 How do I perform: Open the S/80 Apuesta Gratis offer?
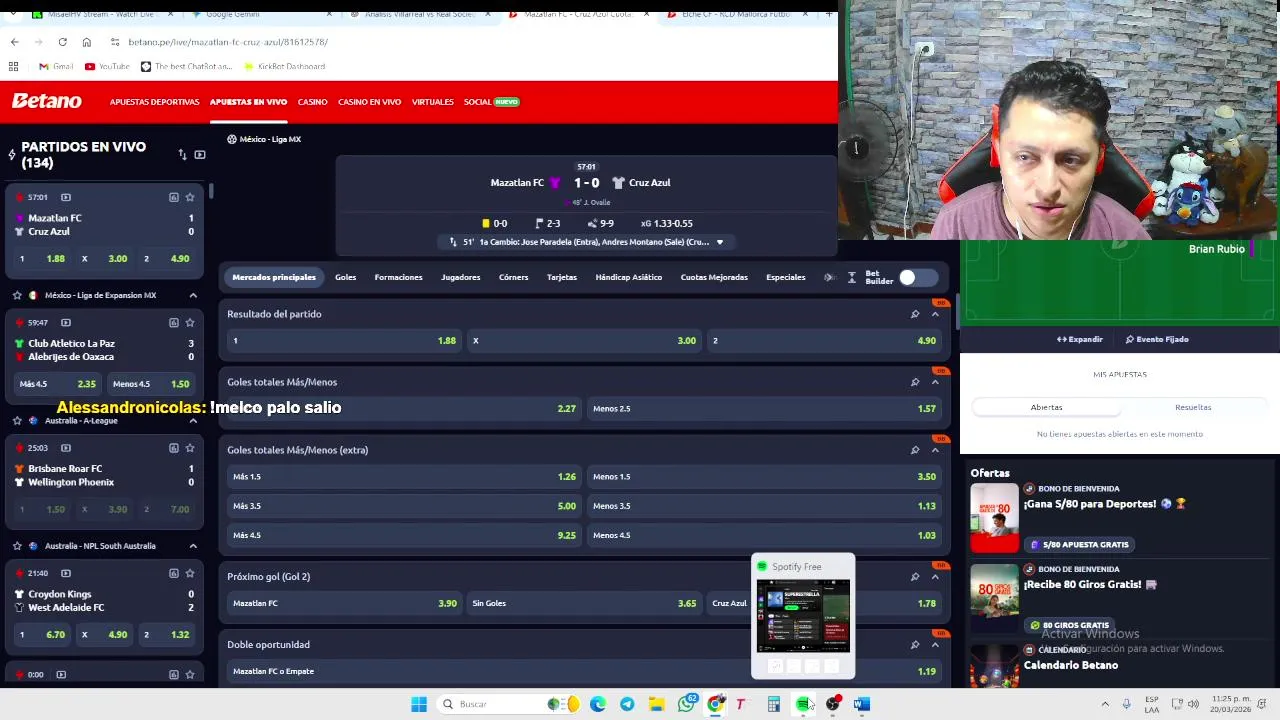(x=1078, y=545)
